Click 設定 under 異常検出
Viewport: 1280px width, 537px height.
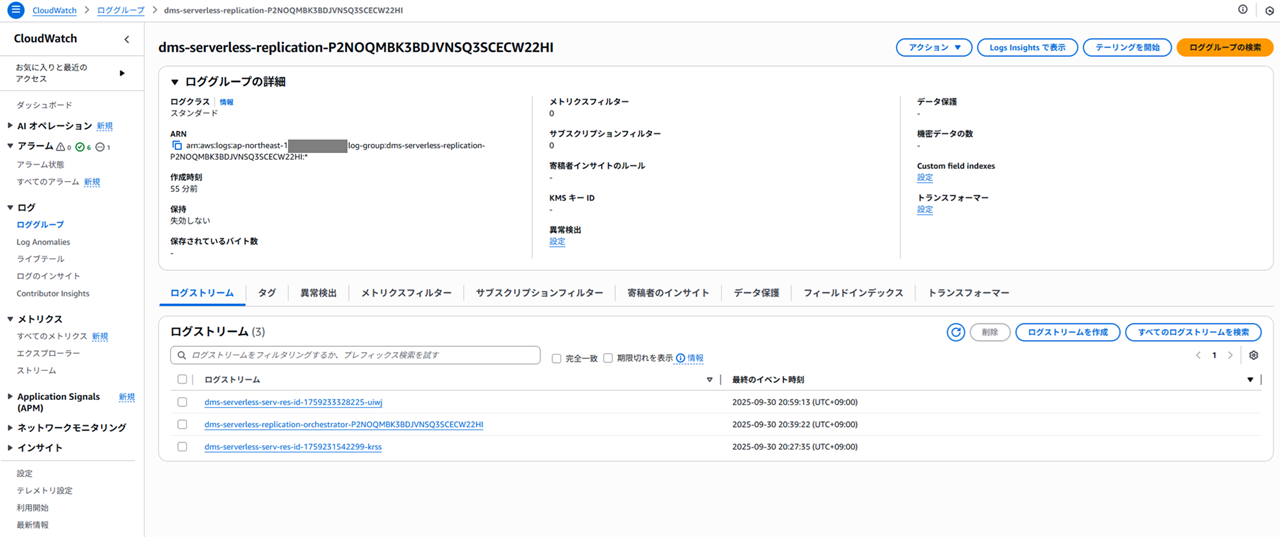[x=557, y=242]
